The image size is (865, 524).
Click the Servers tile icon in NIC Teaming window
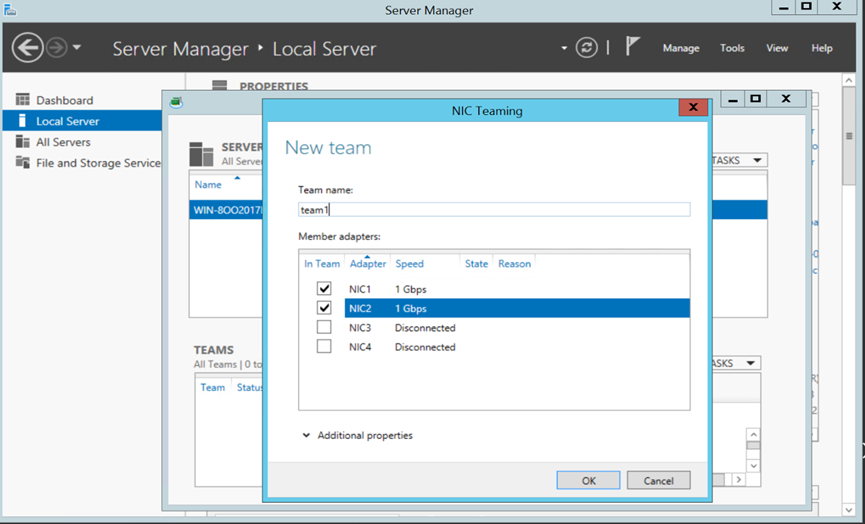[201, 154]
